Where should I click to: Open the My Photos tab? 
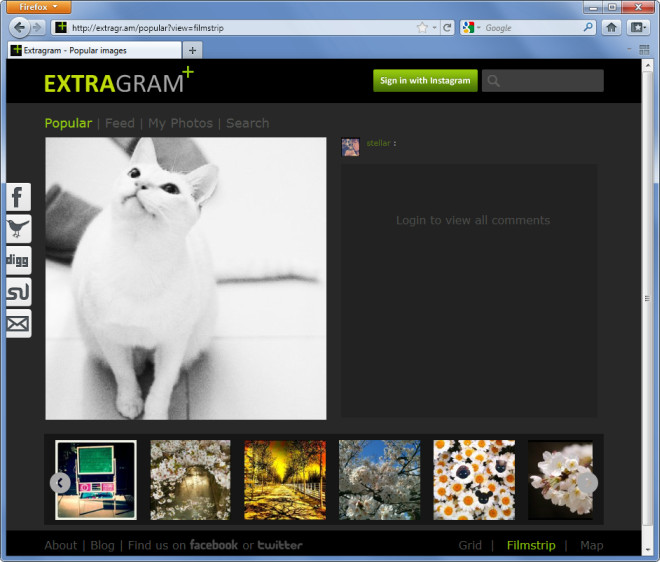181,123
